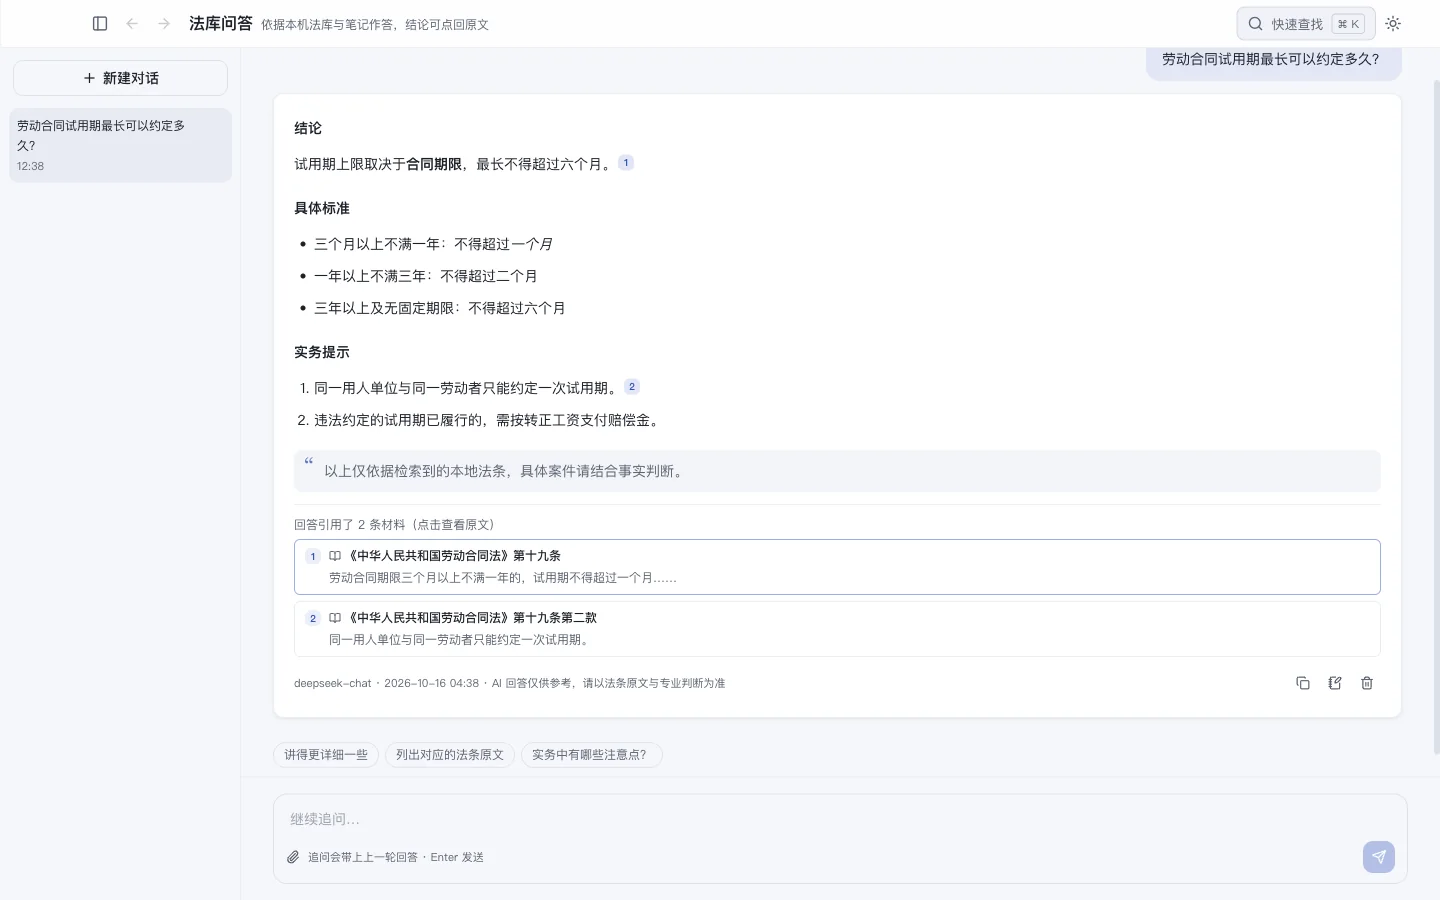This screenshot has width=1440, height=900.
Task: Click bullet 一年以上不满三年:不得超过二个月
Action: (x=426, y=276)
